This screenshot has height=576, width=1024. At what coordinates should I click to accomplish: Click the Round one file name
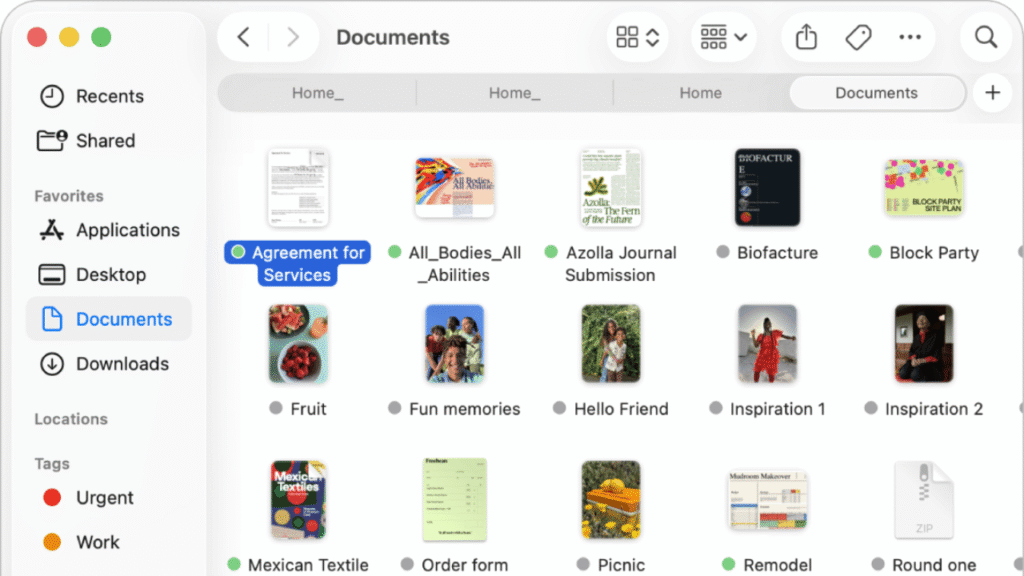tap(934, 565)
